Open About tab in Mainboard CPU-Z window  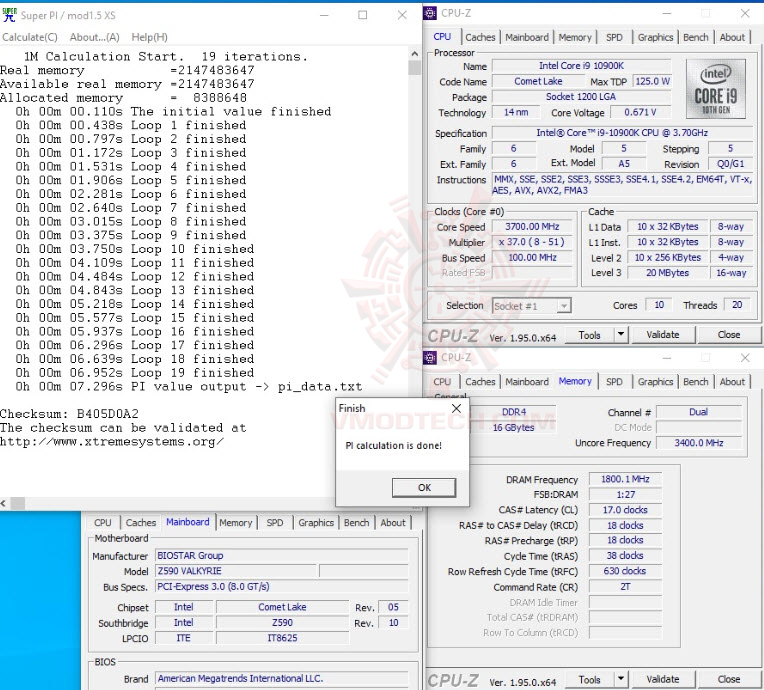393,522
